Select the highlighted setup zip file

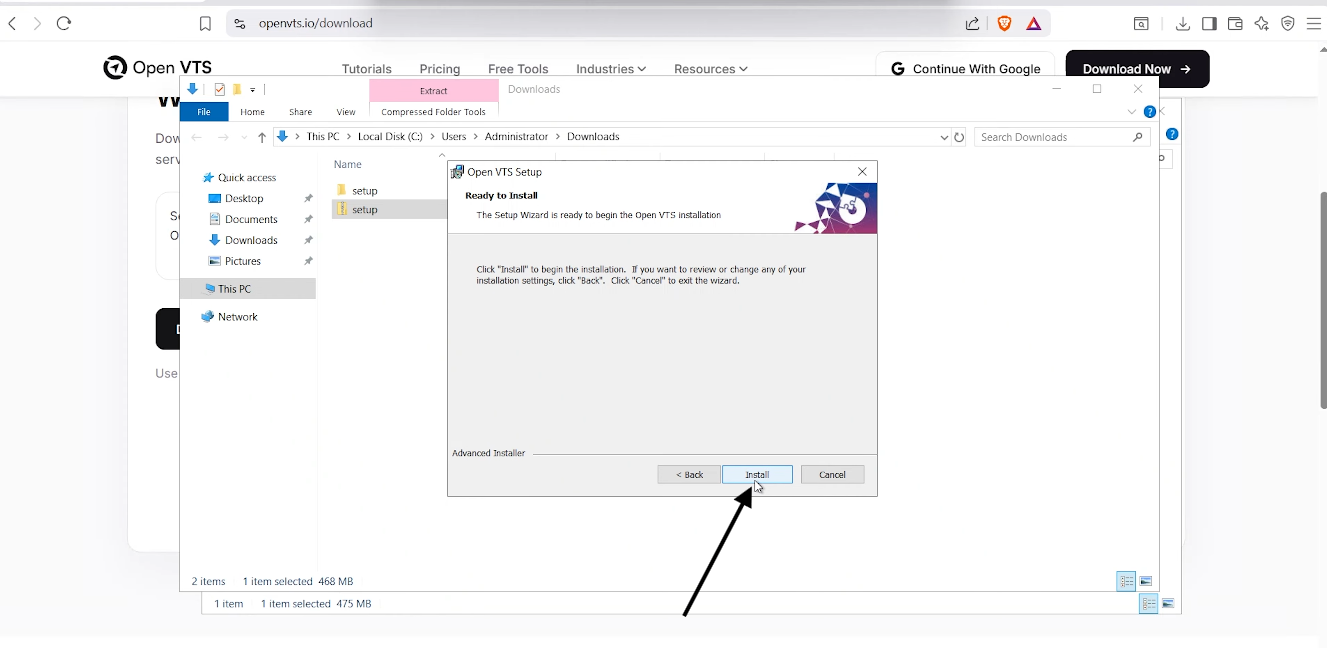pos(365,210)
